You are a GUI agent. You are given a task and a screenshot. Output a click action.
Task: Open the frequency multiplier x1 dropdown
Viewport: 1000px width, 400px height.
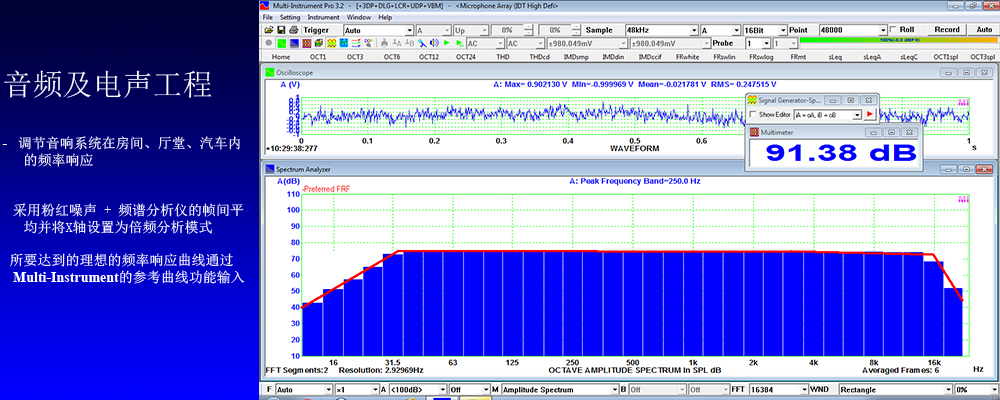point(357,390)
